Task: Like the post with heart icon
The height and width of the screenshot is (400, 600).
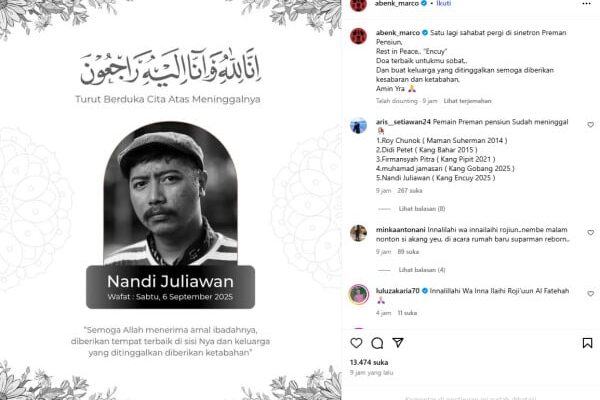Action: point(356,343)
